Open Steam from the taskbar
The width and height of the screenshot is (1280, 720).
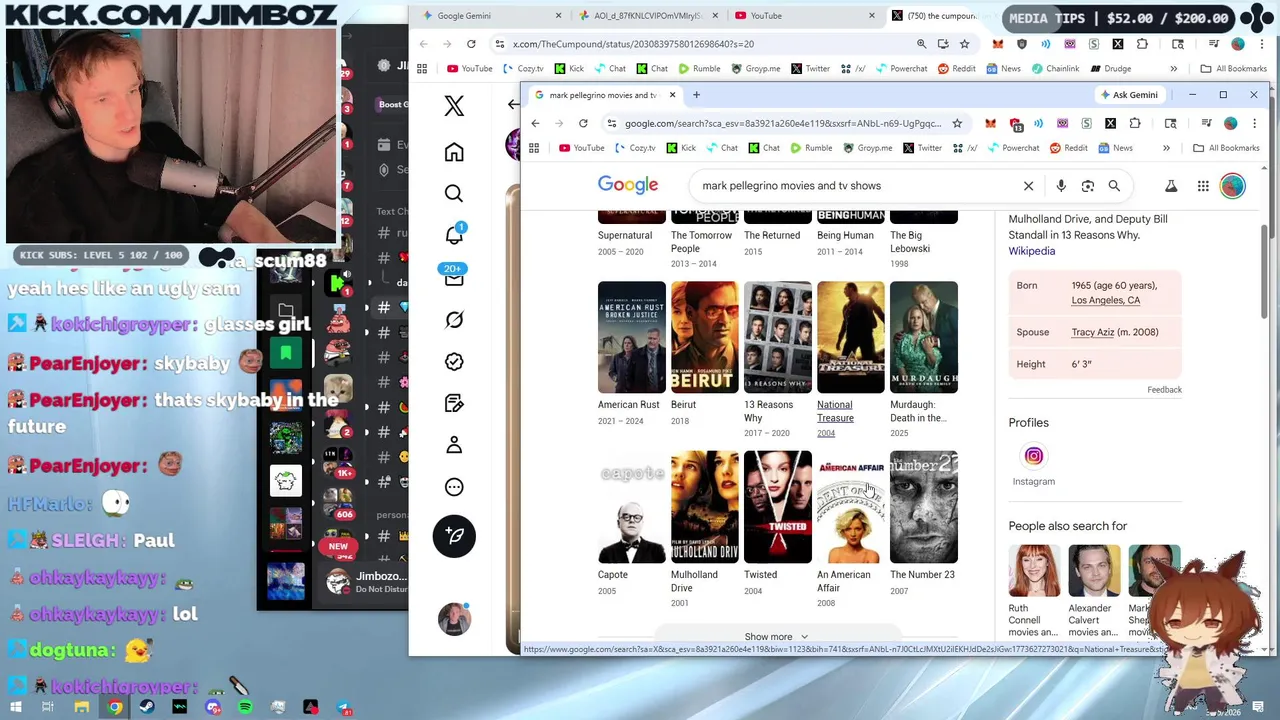click(x=147, y=707)
